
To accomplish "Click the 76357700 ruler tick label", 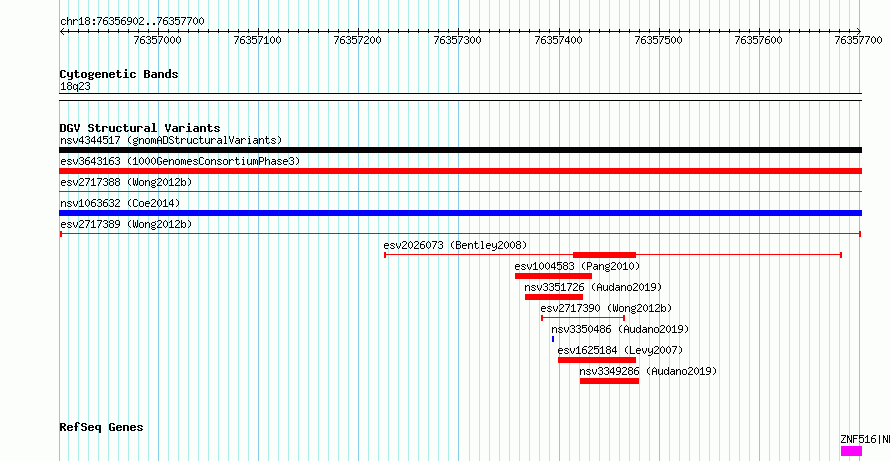I will click(x=859, y=40).
